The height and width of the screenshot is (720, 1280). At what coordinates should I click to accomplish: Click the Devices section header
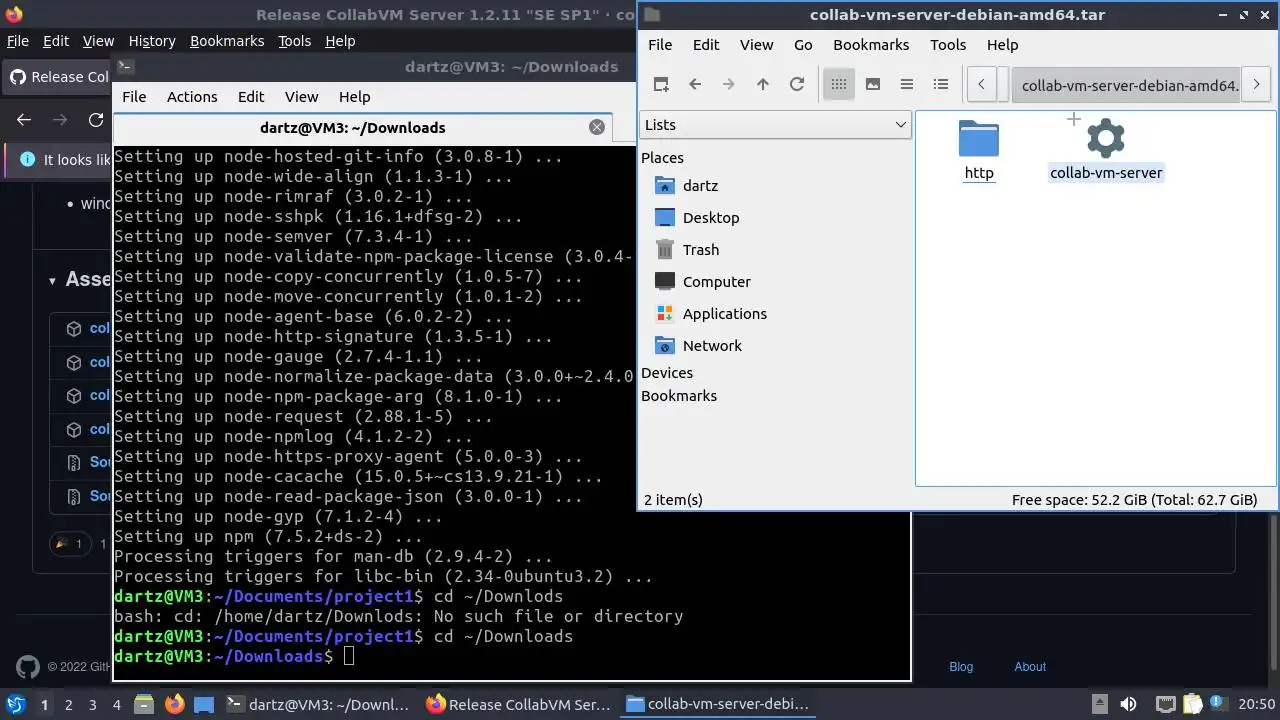point(667,373)
